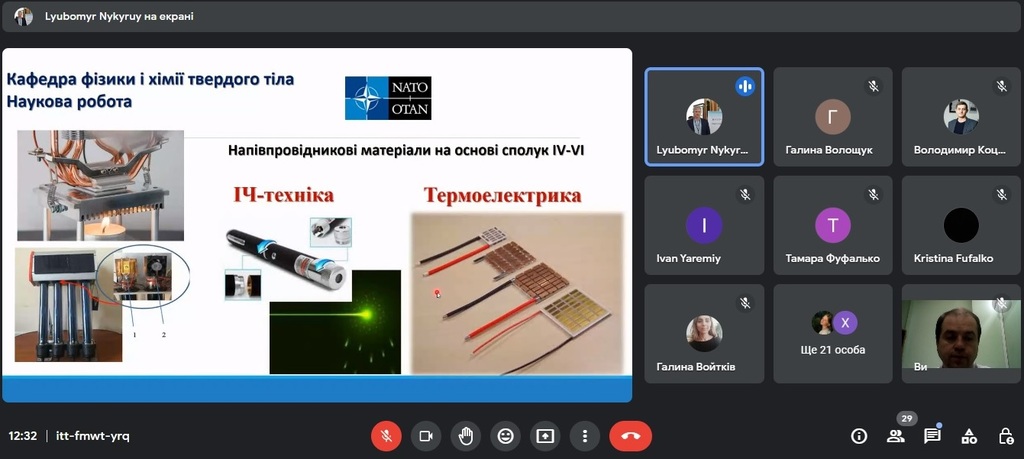Leave the call with red hang-up button
1024x459 pixels.
pos(631,436)
